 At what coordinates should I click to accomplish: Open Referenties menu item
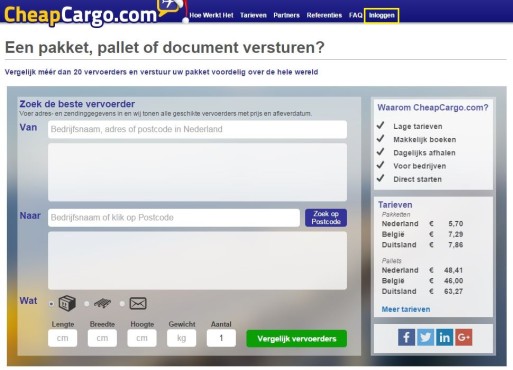click(324, 15)
